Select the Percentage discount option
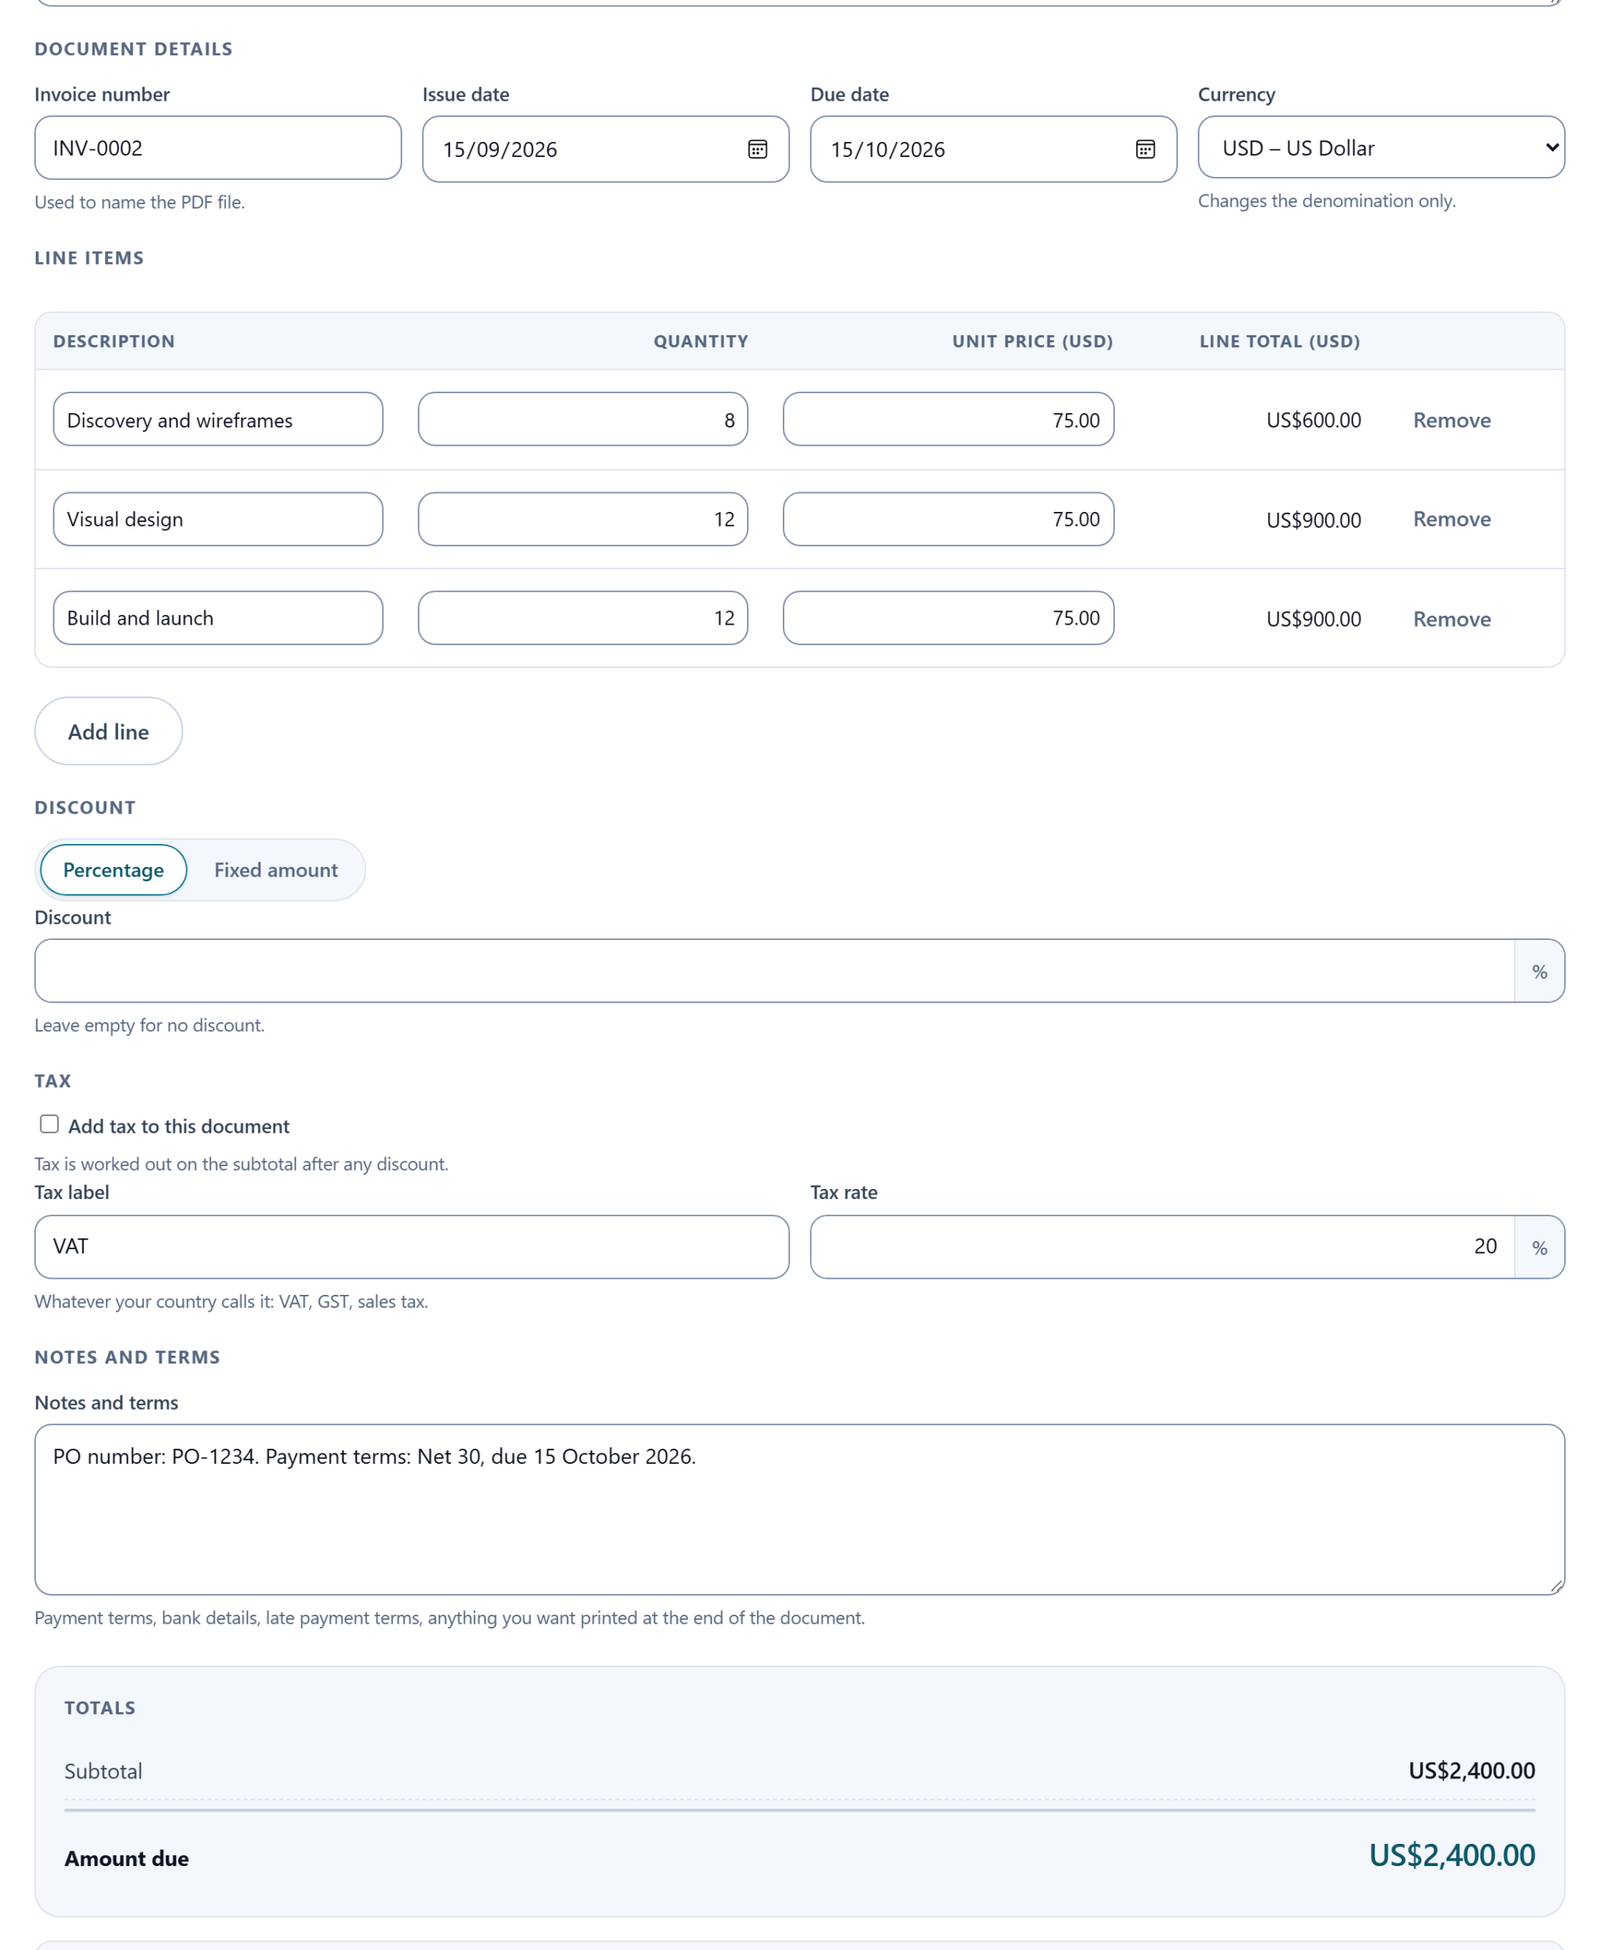The height and width of the screenshot is (1950, 1600). pos(113,869)
